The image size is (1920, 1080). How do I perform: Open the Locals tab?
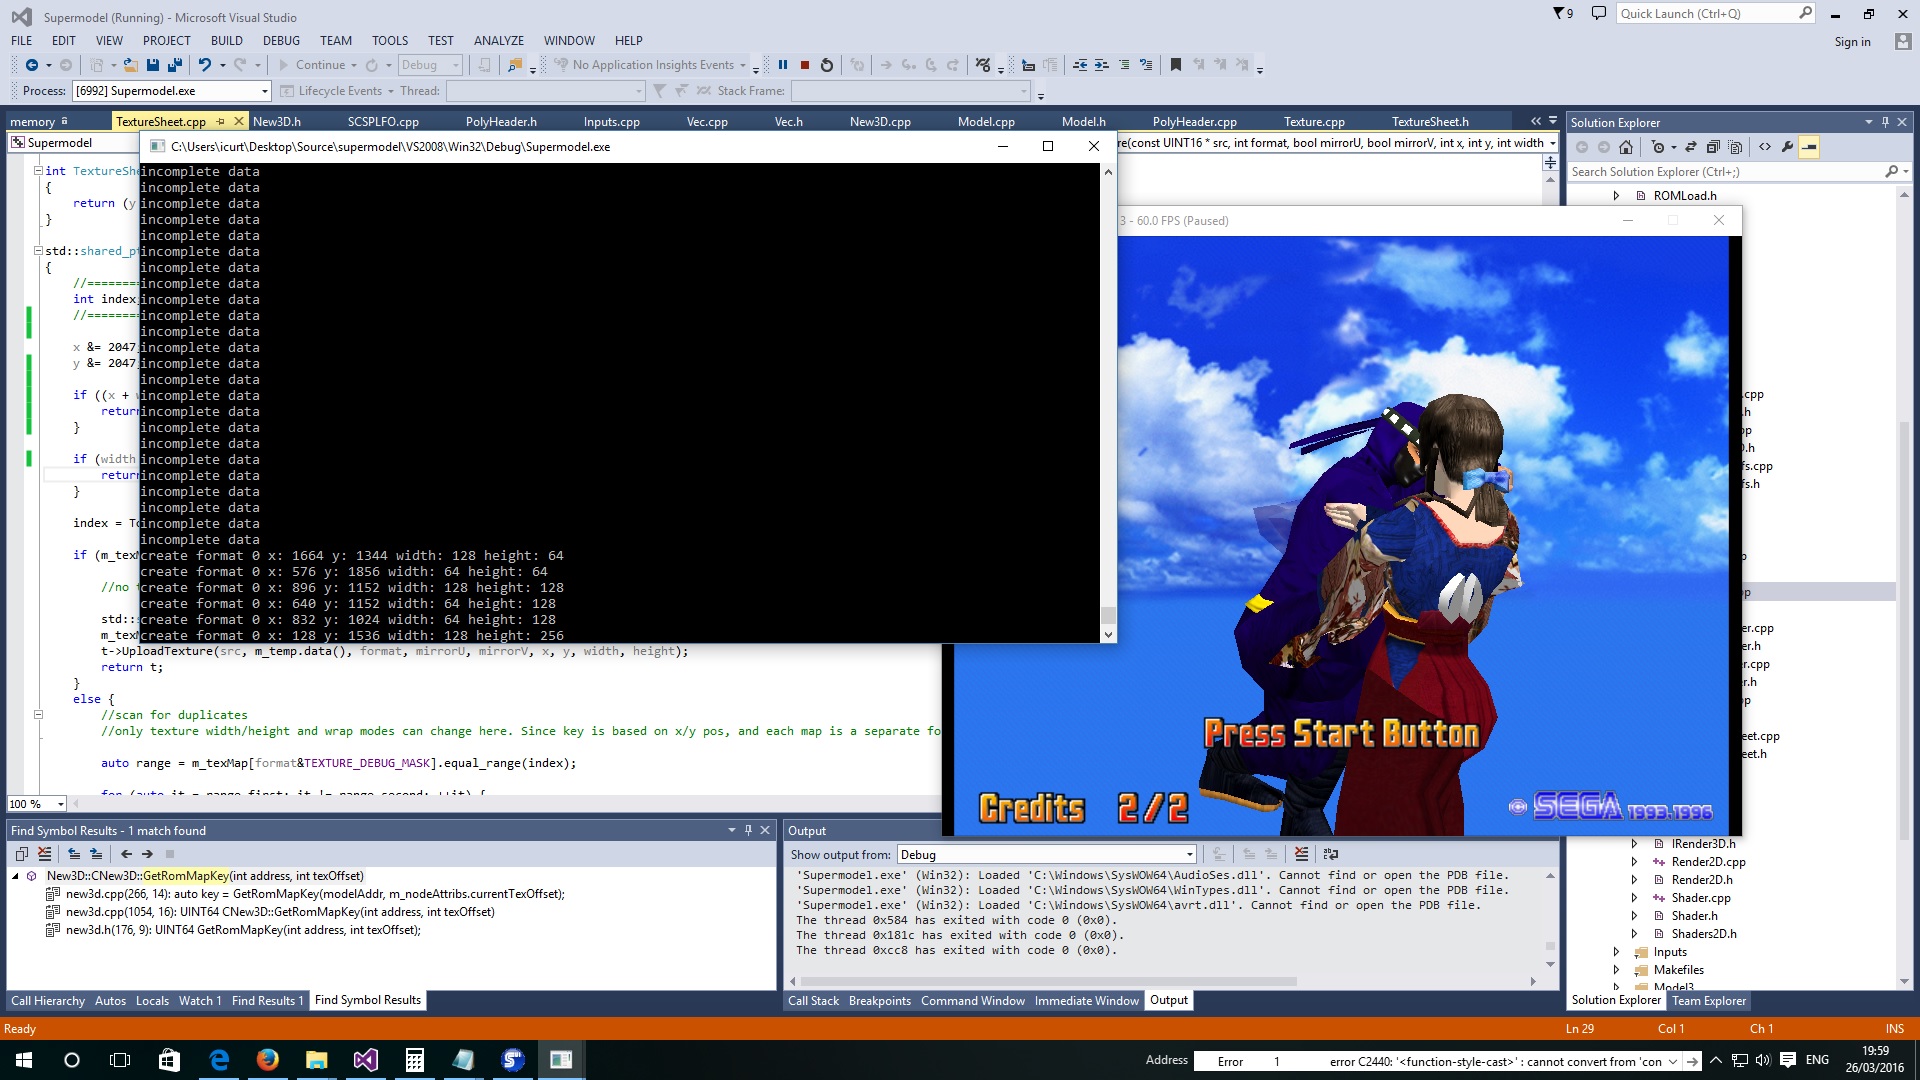click(152, 1001)
